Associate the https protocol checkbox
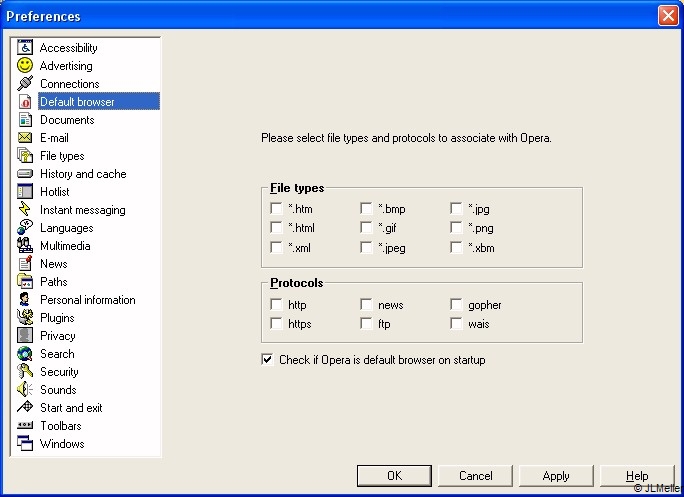Image resolution: width=684 pixels, height=497 pixels. click(276, 323)
